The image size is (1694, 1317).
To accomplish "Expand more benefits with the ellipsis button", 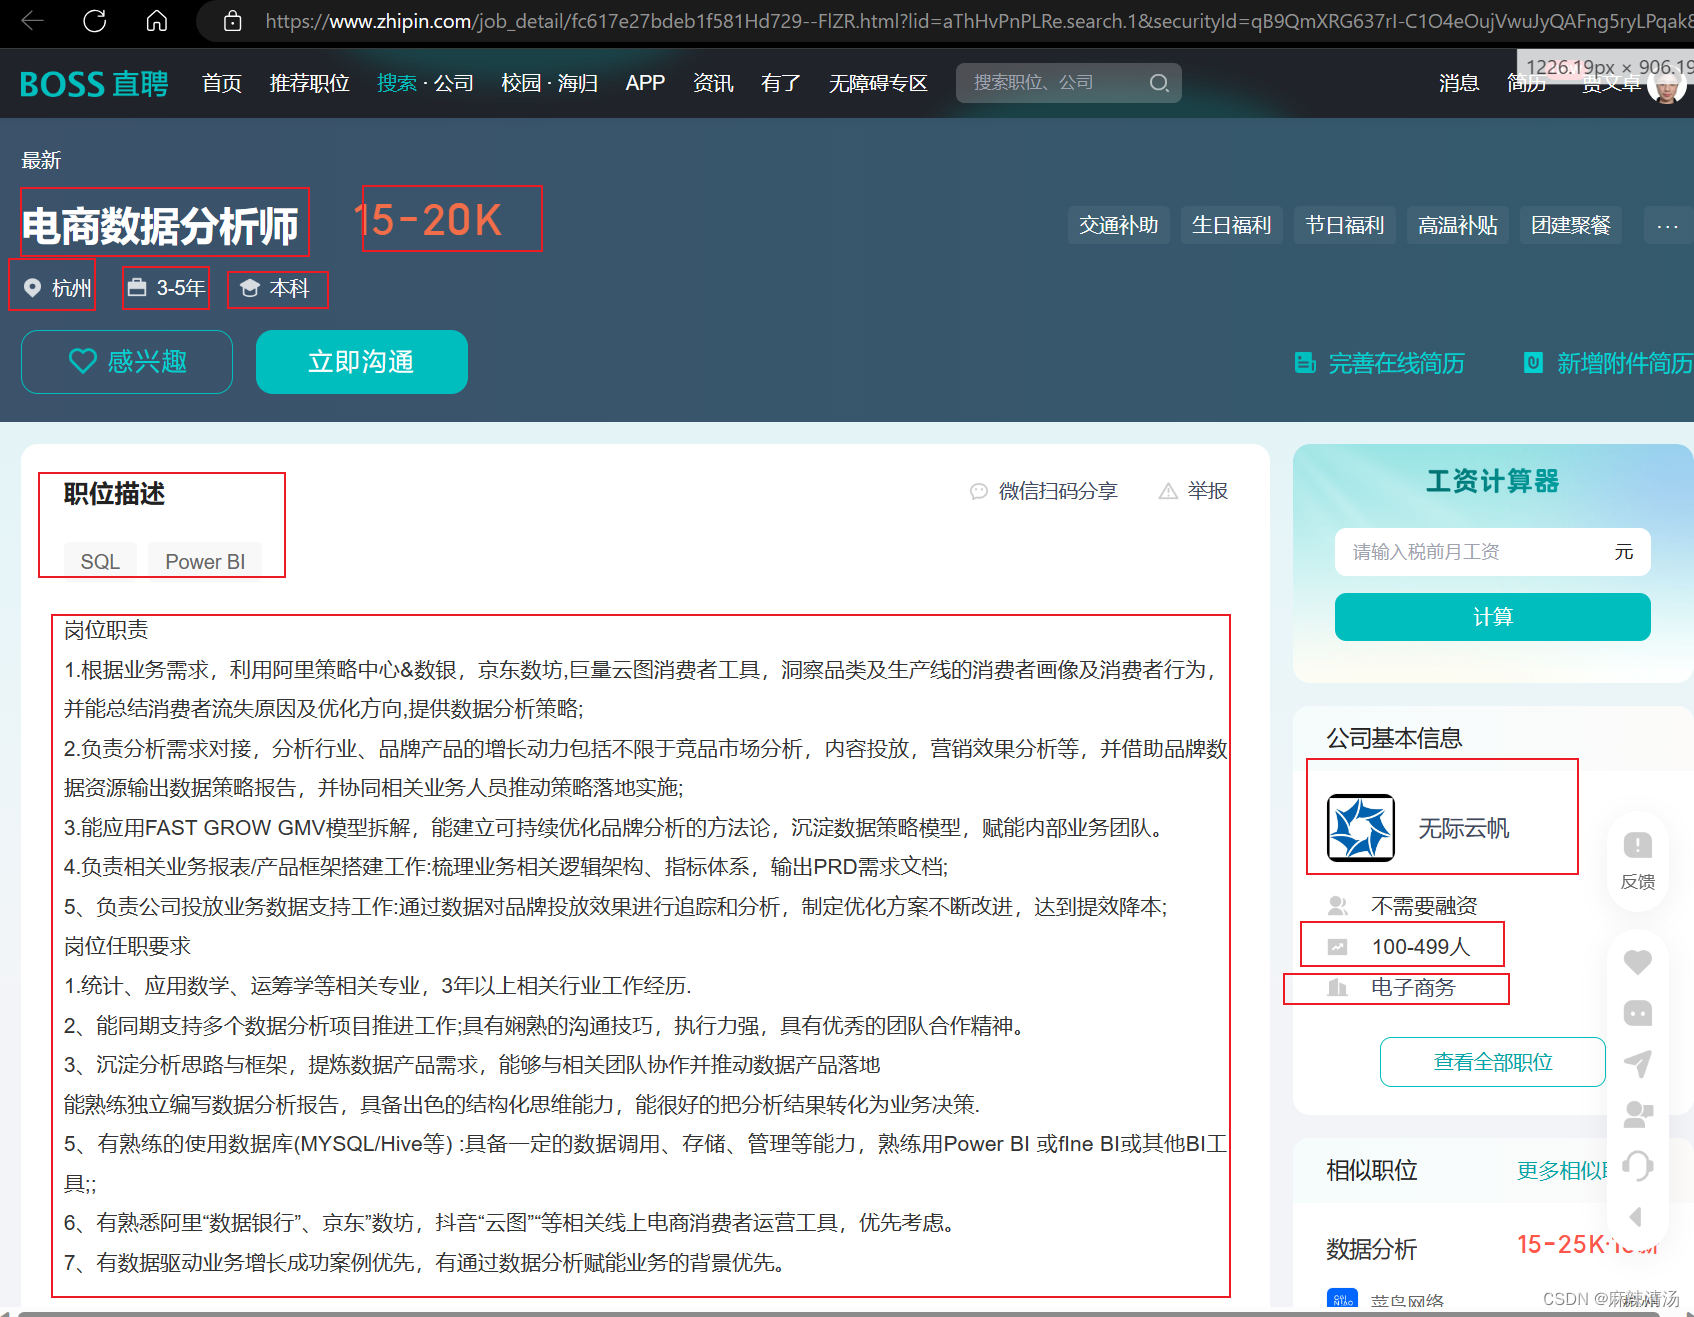I will 1667,226.
